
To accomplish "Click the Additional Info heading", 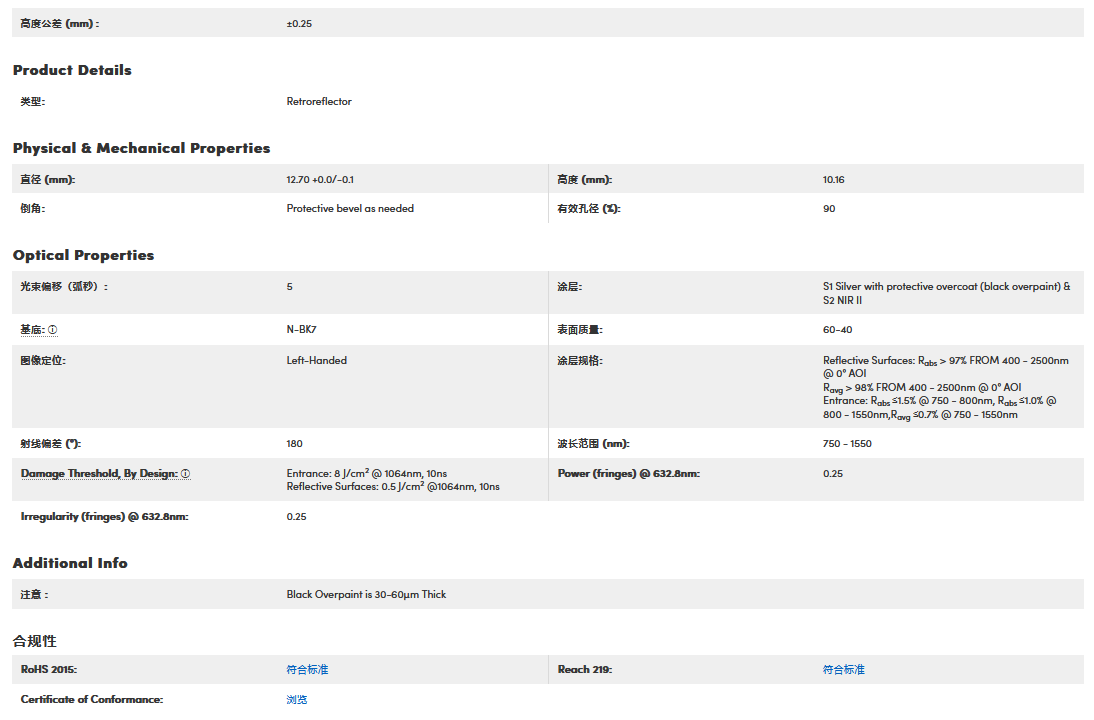I will 70,563.
